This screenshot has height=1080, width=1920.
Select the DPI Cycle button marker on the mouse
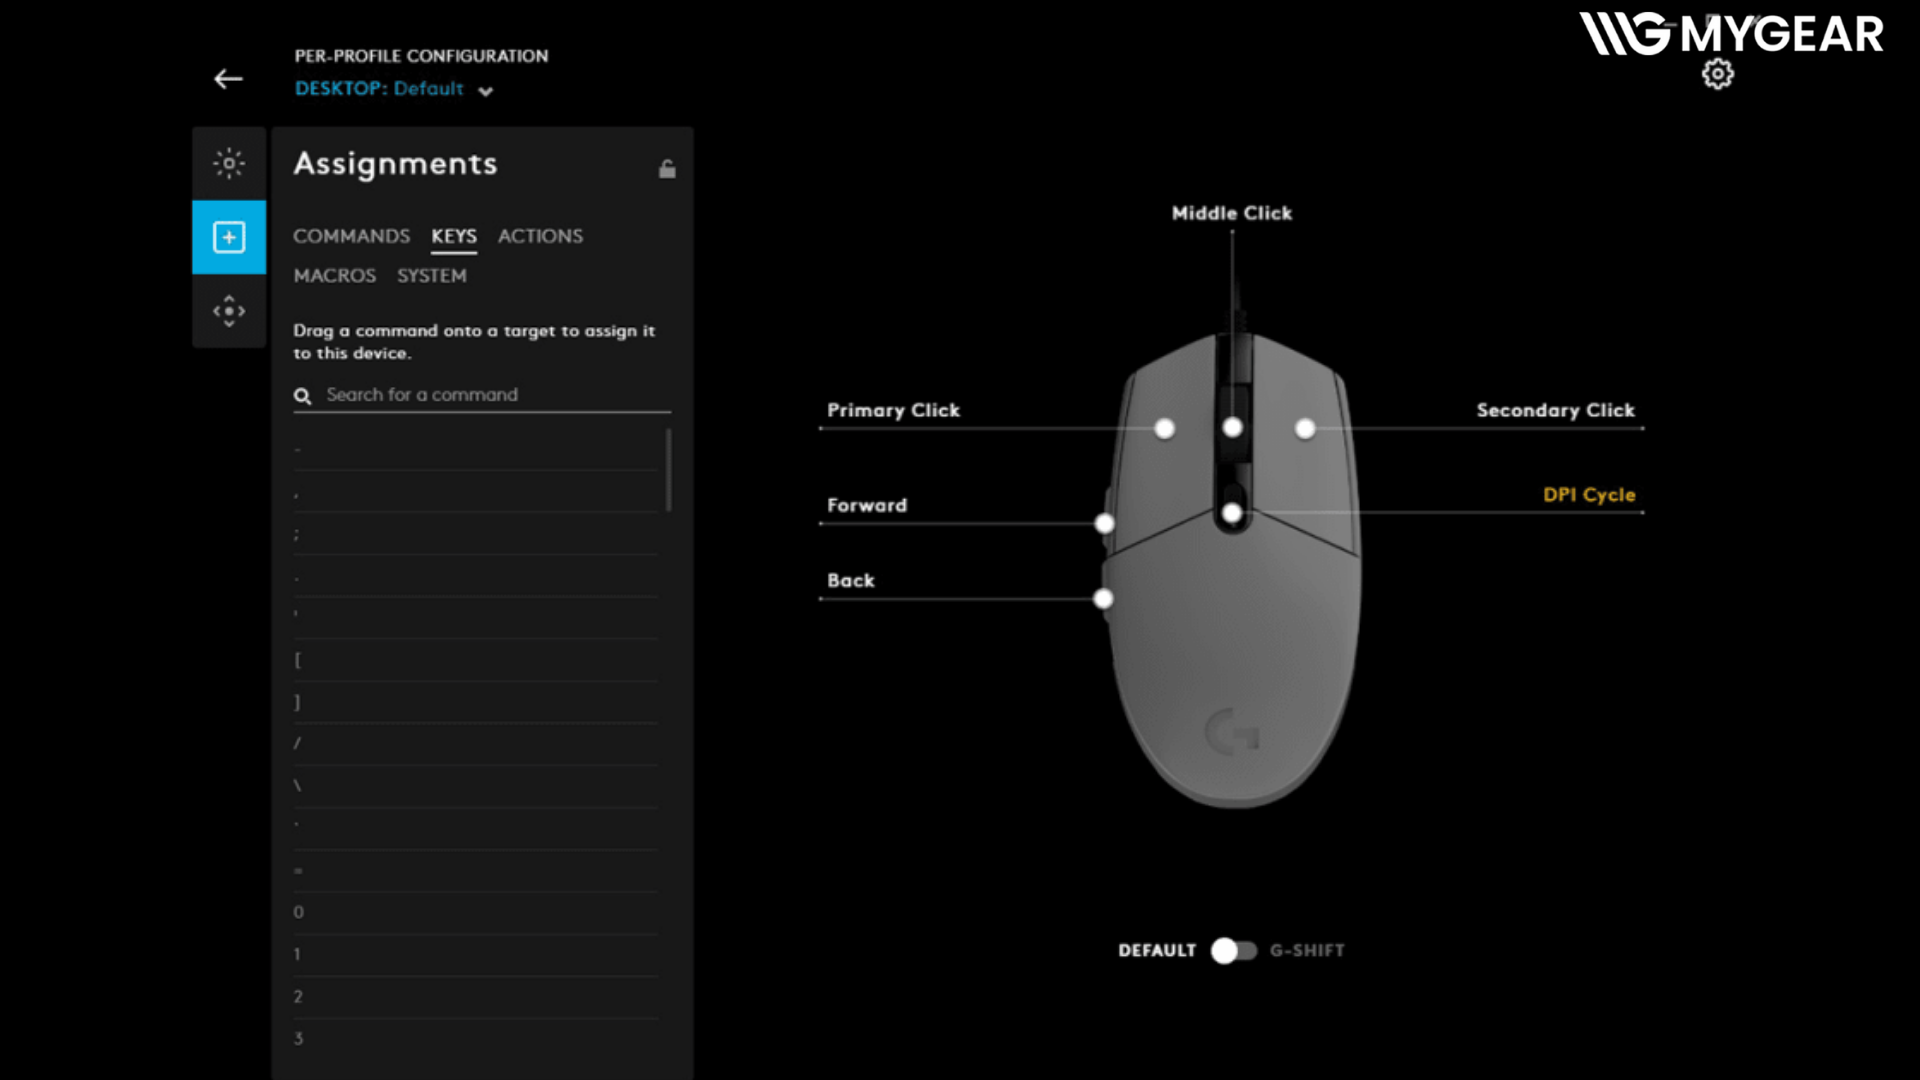tap(1232, 513)
